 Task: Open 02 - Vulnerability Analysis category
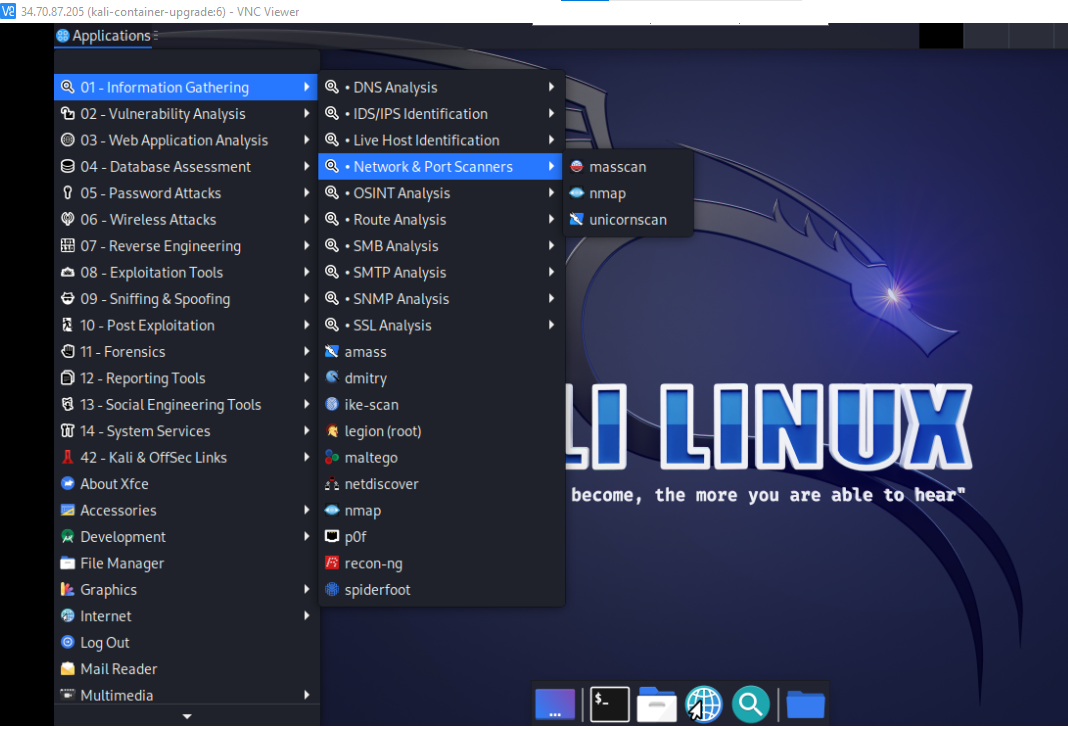click(185, 114)
